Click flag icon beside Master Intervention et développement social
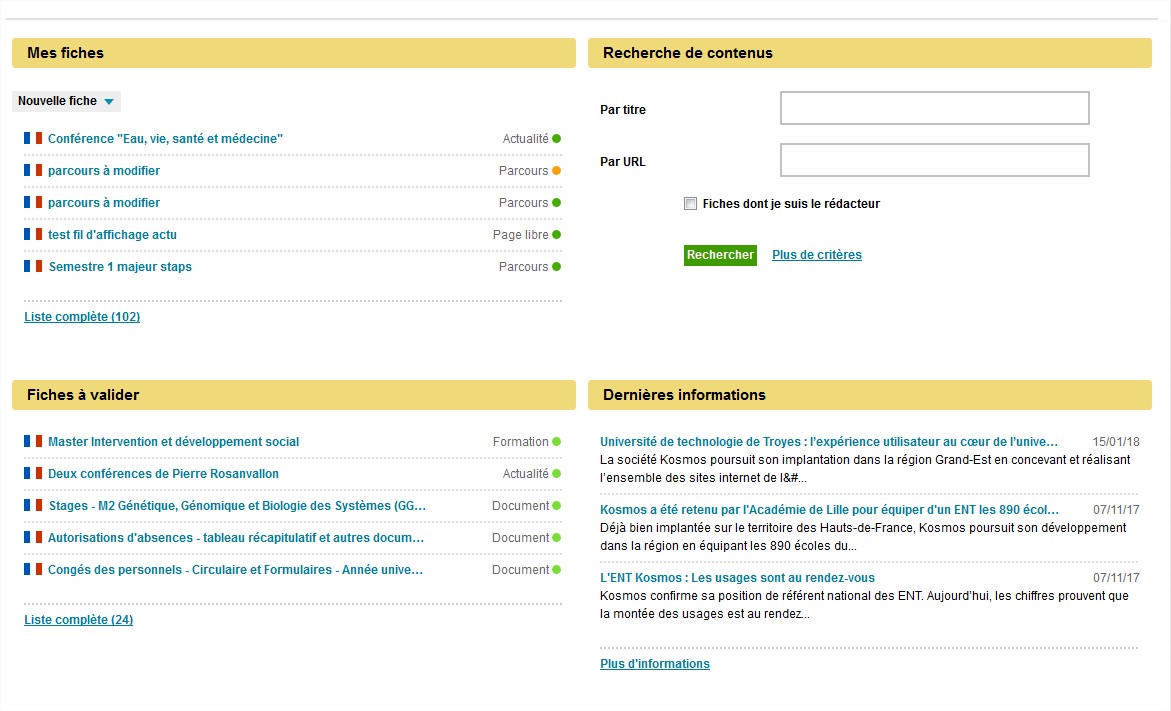1171x711 pixels. point(33,442)
